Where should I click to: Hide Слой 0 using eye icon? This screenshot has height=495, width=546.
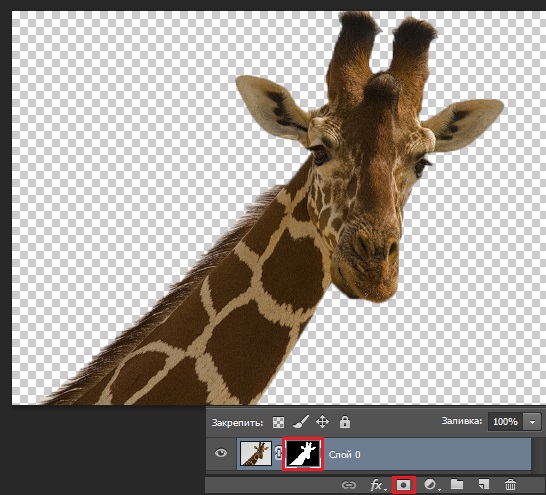tap(221, 453)
